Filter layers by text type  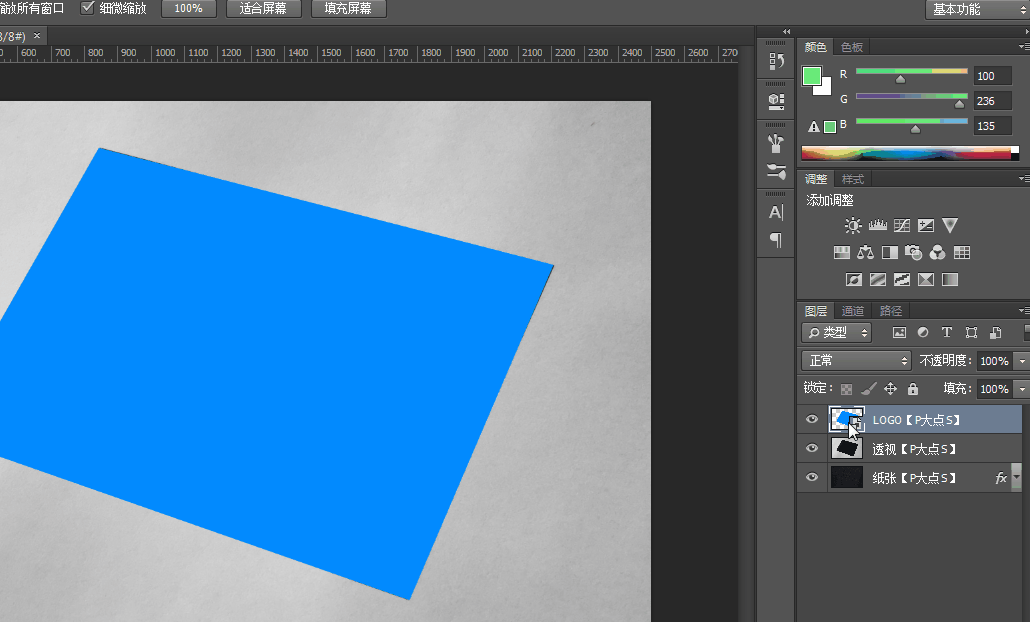click(x=946, y=333)
